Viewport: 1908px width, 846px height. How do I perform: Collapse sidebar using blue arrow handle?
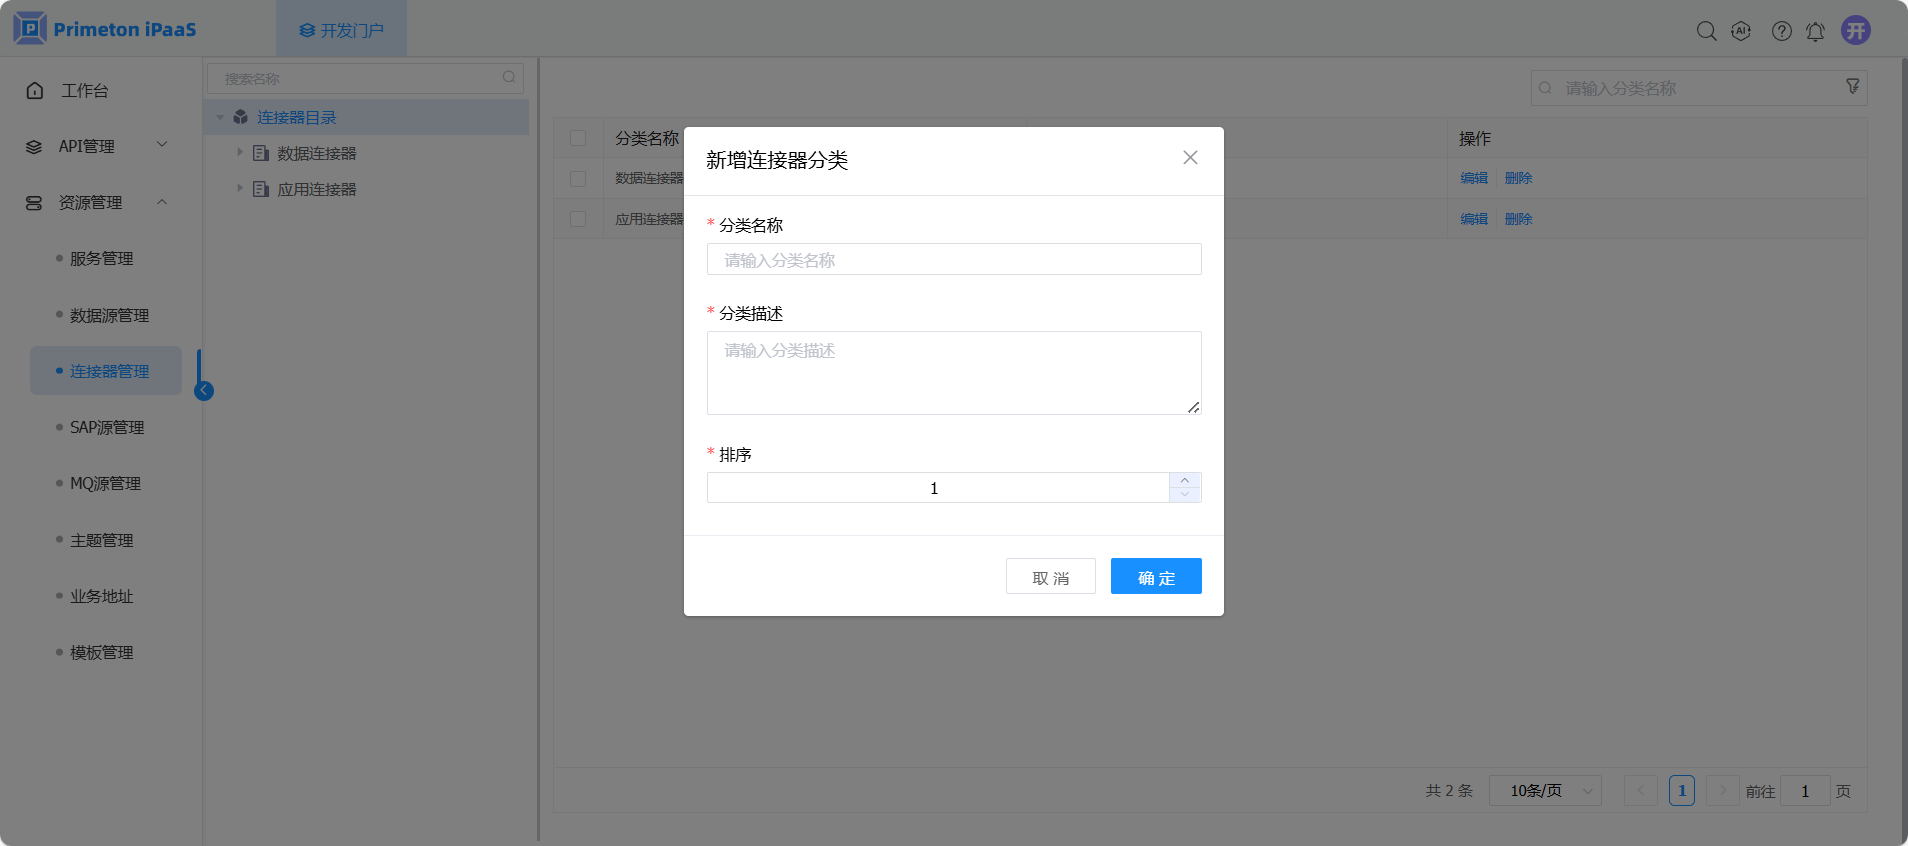[204, 391]
